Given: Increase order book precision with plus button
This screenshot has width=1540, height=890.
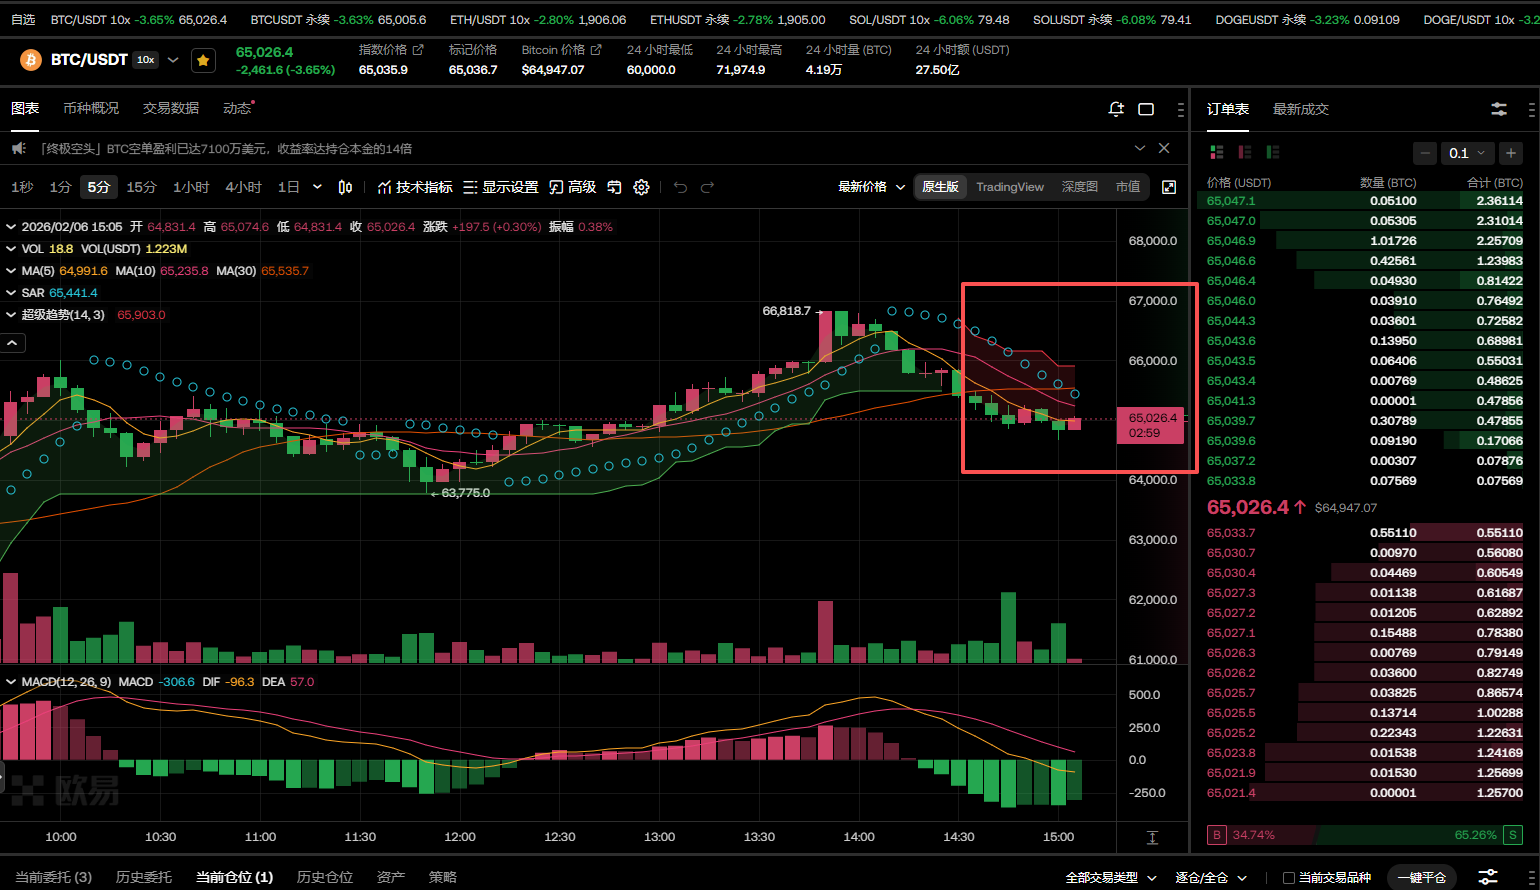Looking at the screenshot, I should click(x=1511, y=153).
